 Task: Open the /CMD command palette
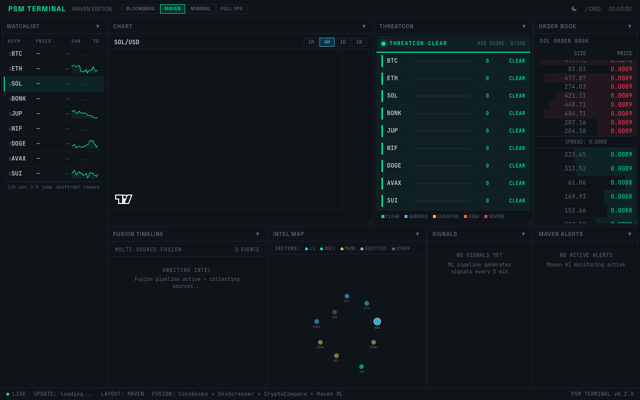[592, 9]
